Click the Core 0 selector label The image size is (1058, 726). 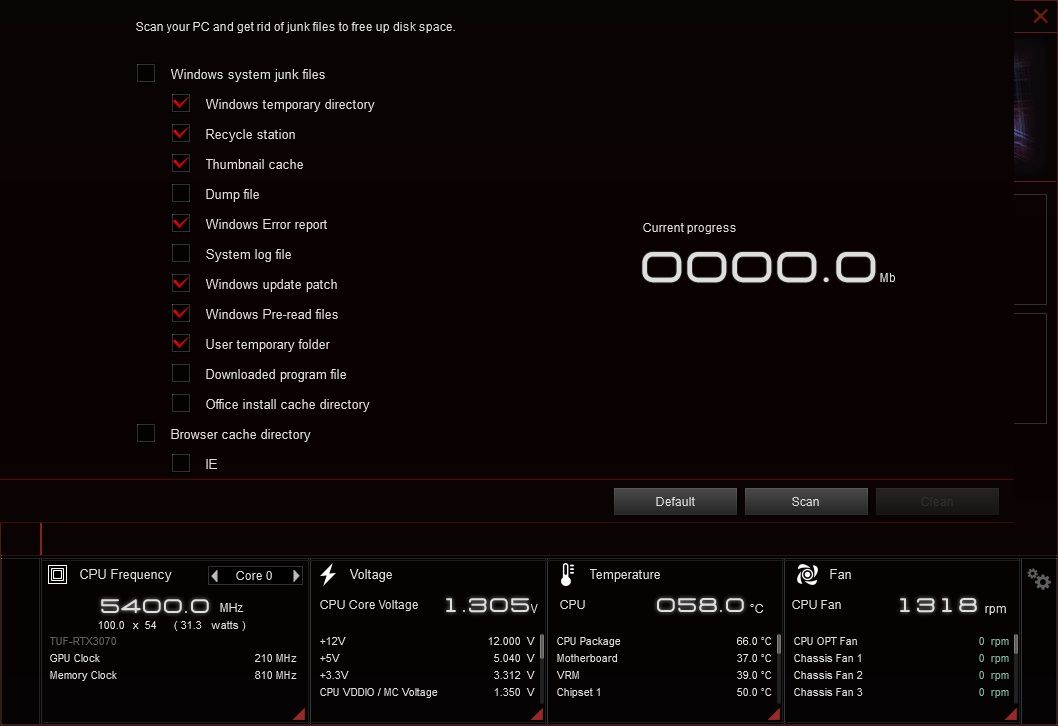pos(254,576)
